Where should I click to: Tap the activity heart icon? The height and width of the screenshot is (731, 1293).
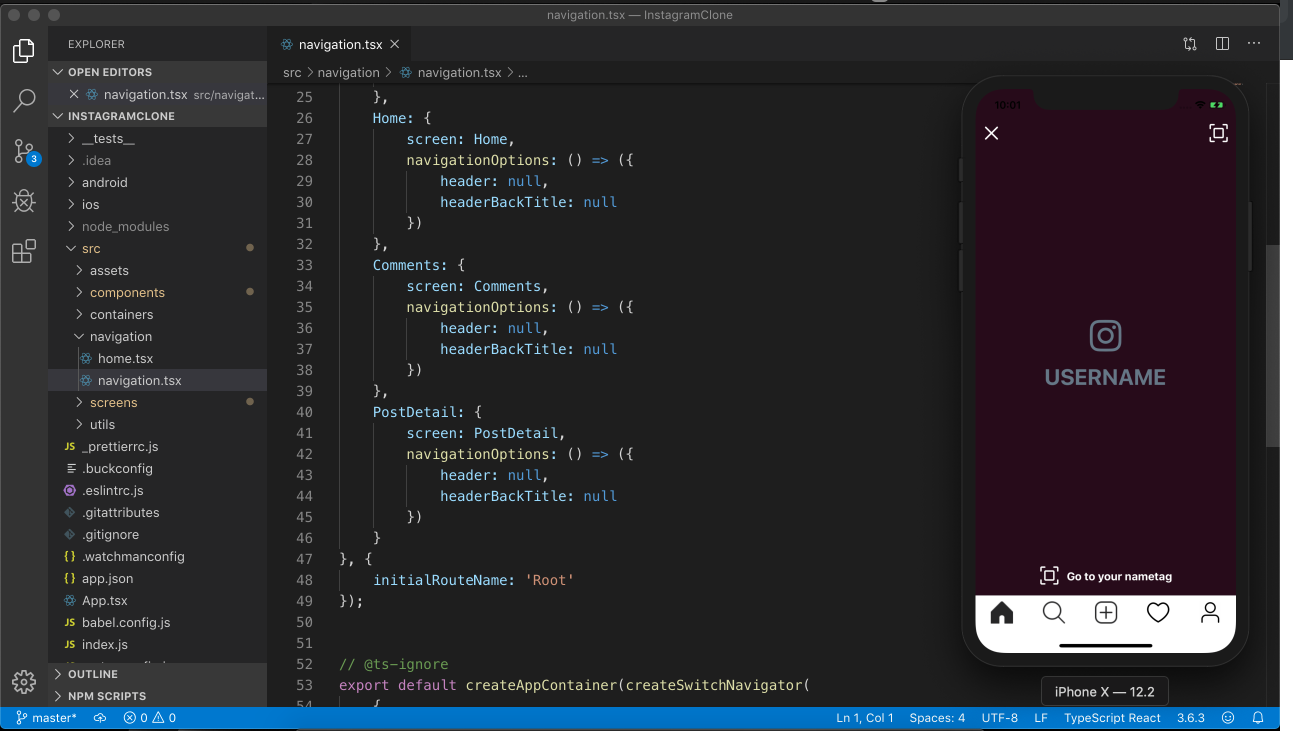pyautogui.click(x=1157, y=612)
